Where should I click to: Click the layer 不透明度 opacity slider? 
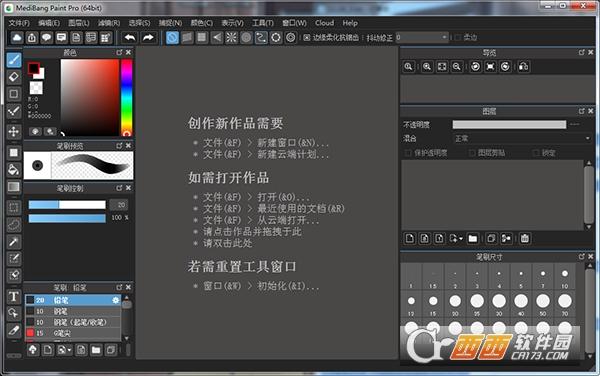click(509, 125)
